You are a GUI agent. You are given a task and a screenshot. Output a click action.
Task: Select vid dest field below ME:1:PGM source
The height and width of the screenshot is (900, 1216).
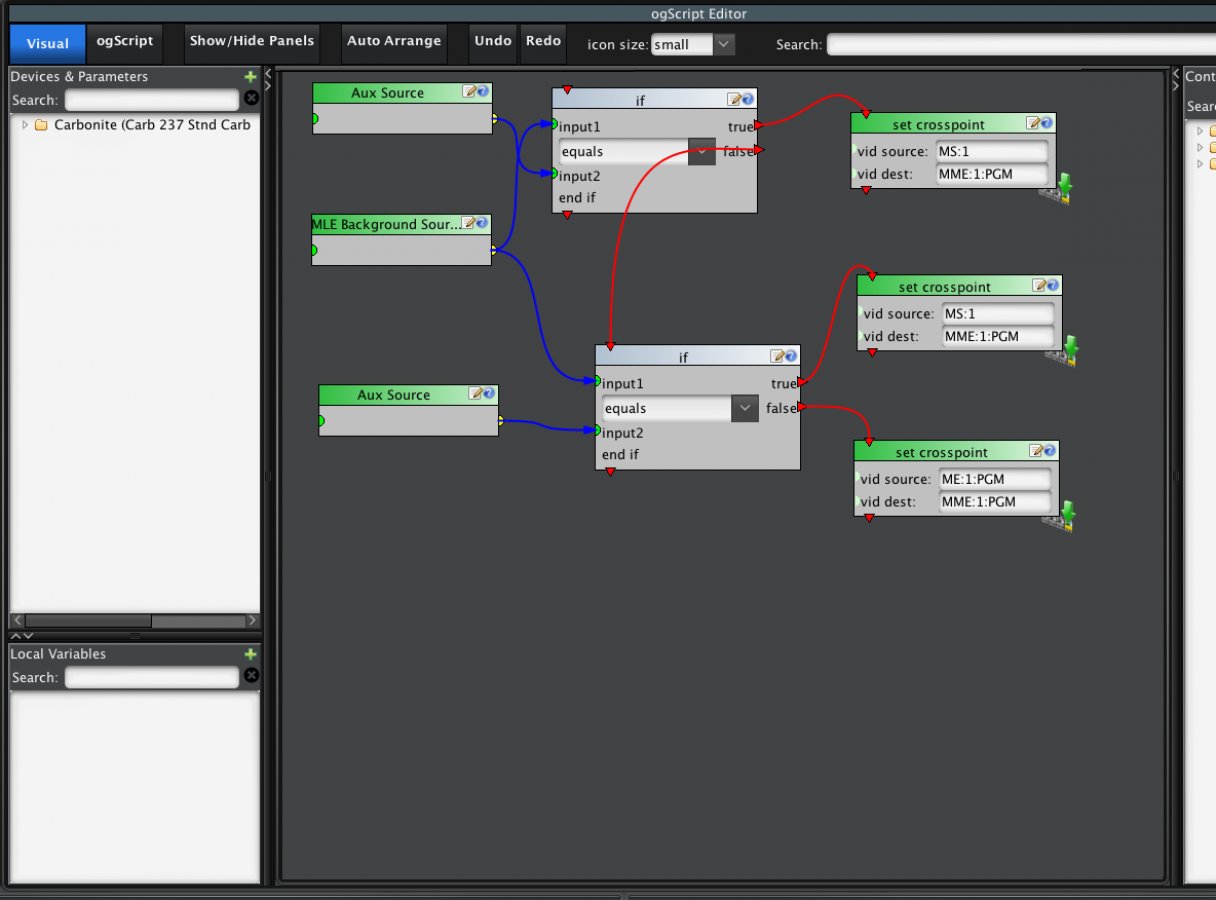(995, 502)
